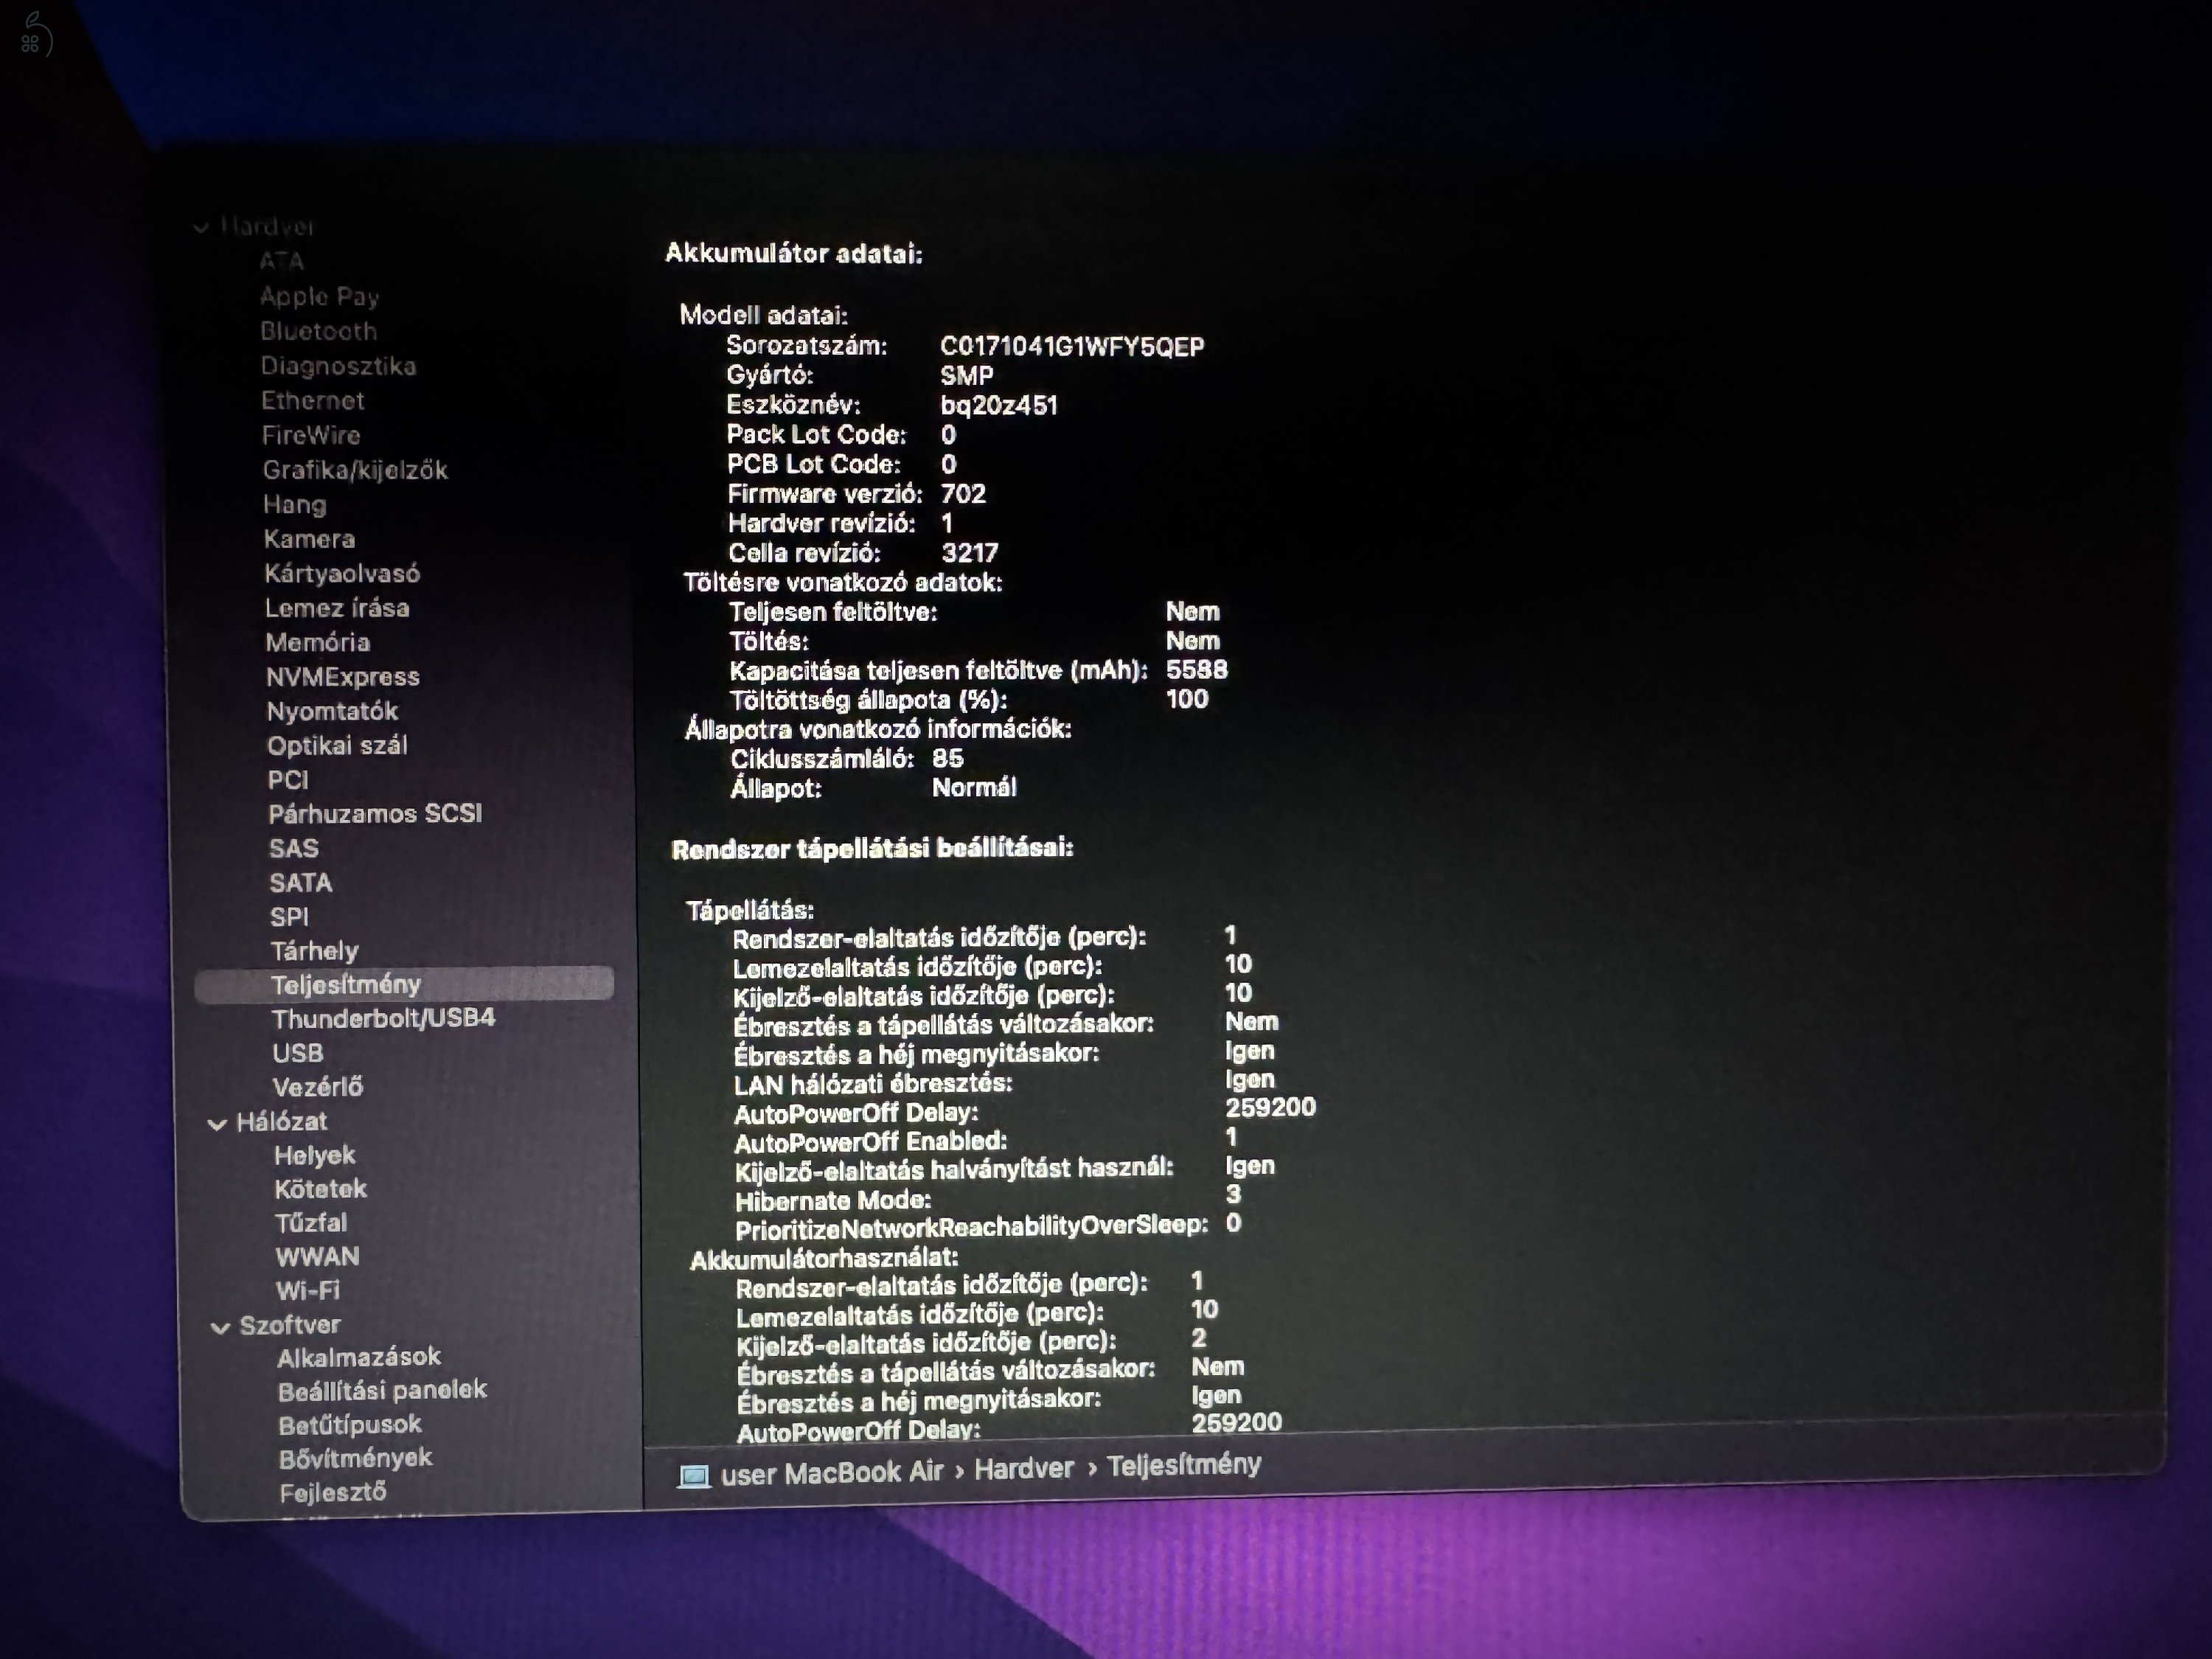Select Kötetek in the sidebar
The height and width of the screenshot is (1659, 2212).
[x=320, y=1189]
